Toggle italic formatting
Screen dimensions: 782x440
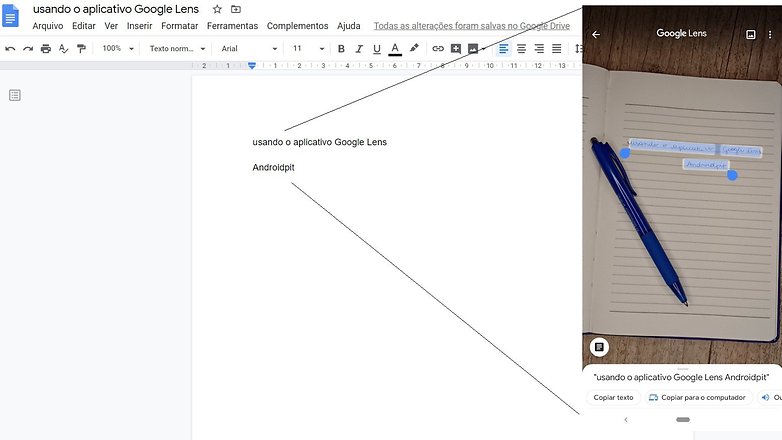(x=359, y=48)
